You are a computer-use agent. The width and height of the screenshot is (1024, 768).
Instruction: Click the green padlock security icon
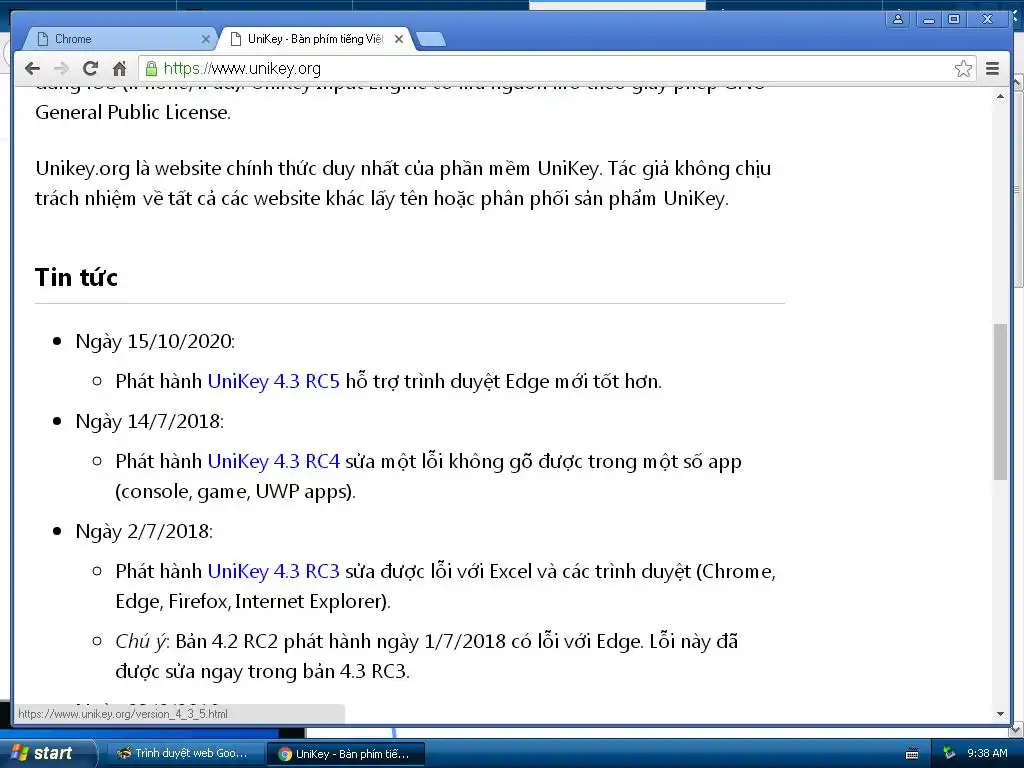151,69
